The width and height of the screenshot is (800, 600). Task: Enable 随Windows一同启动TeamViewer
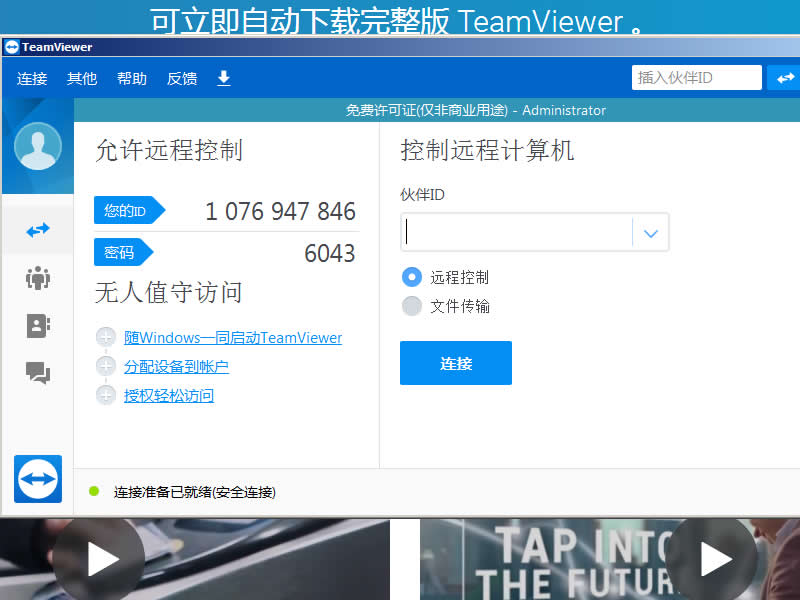[232, 338]
